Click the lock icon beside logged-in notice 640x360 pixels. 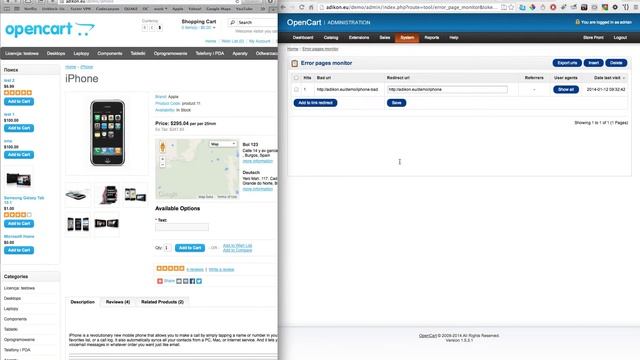(578, 22)
